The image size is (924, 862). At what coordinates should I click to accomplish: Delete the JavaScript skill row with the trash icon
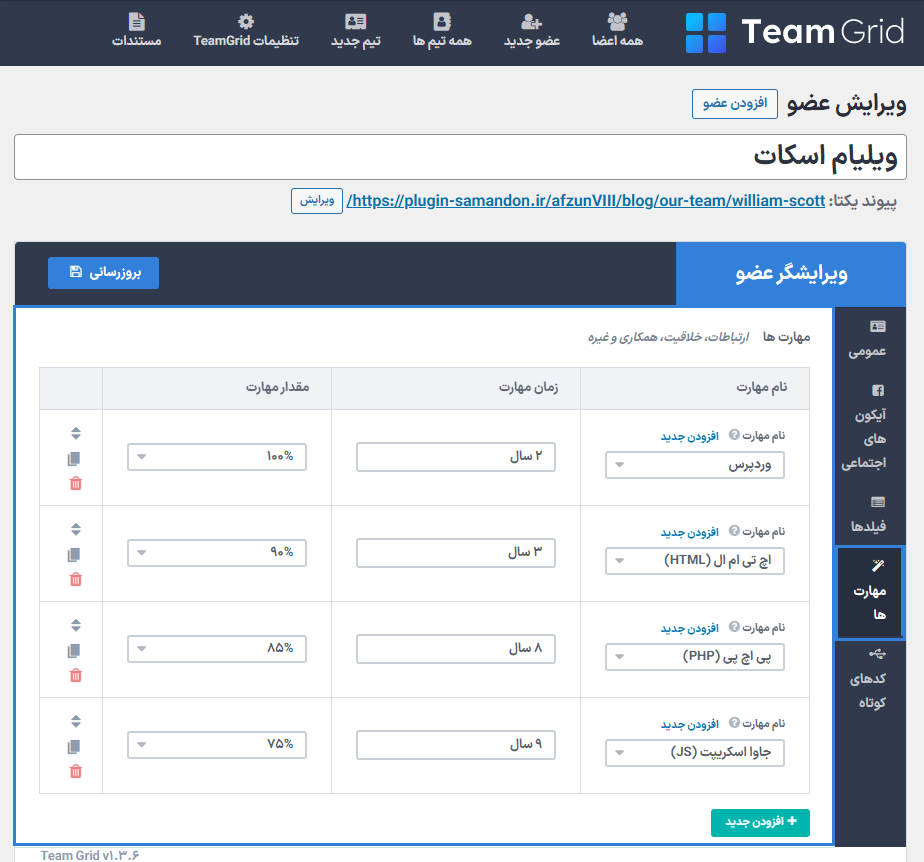(76, 772)
